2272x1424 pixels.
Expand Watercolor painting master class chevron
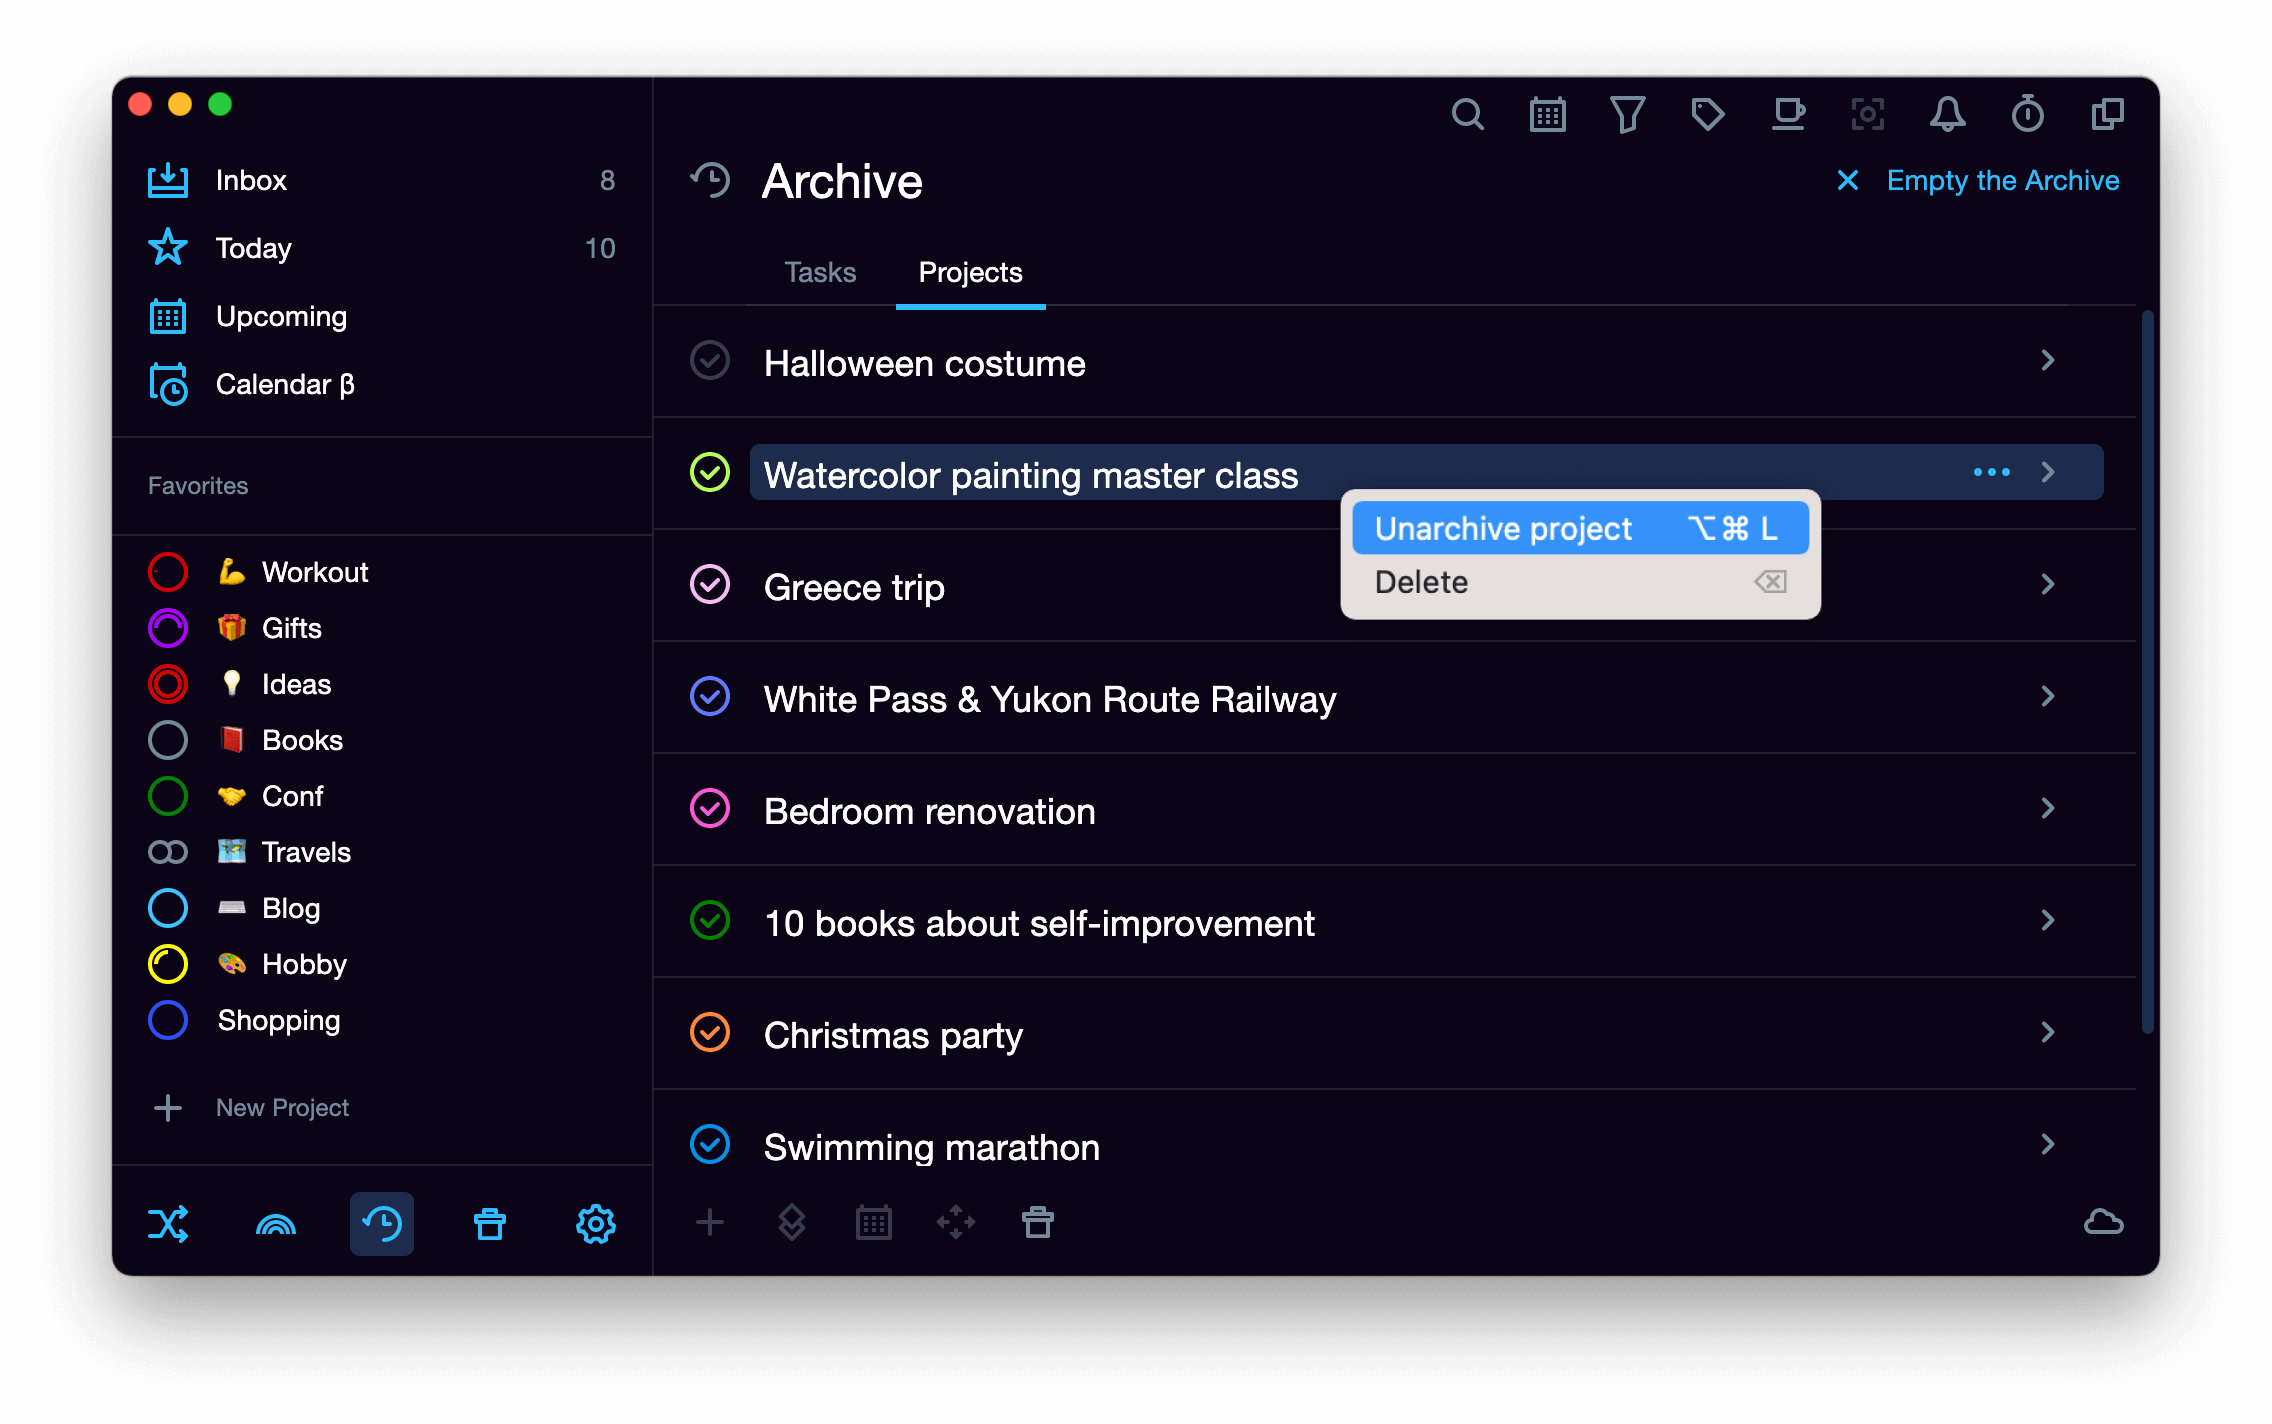(2048, 472)
